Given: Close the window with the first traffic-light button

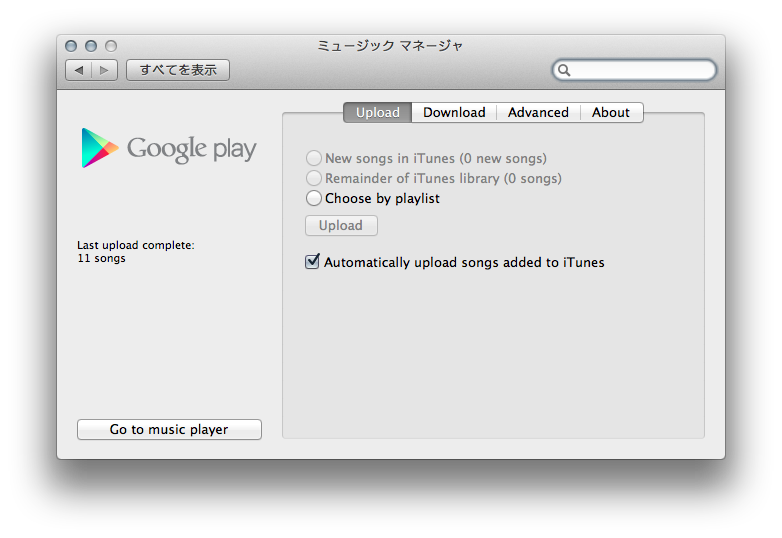Looking at the screenshot, I should coord(71,46).
